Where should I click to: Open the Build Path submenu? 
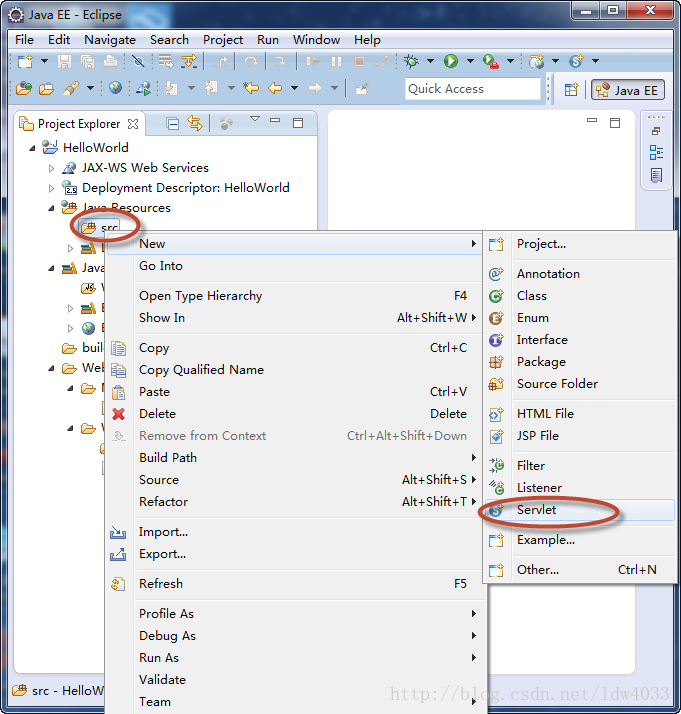[296, 458]
